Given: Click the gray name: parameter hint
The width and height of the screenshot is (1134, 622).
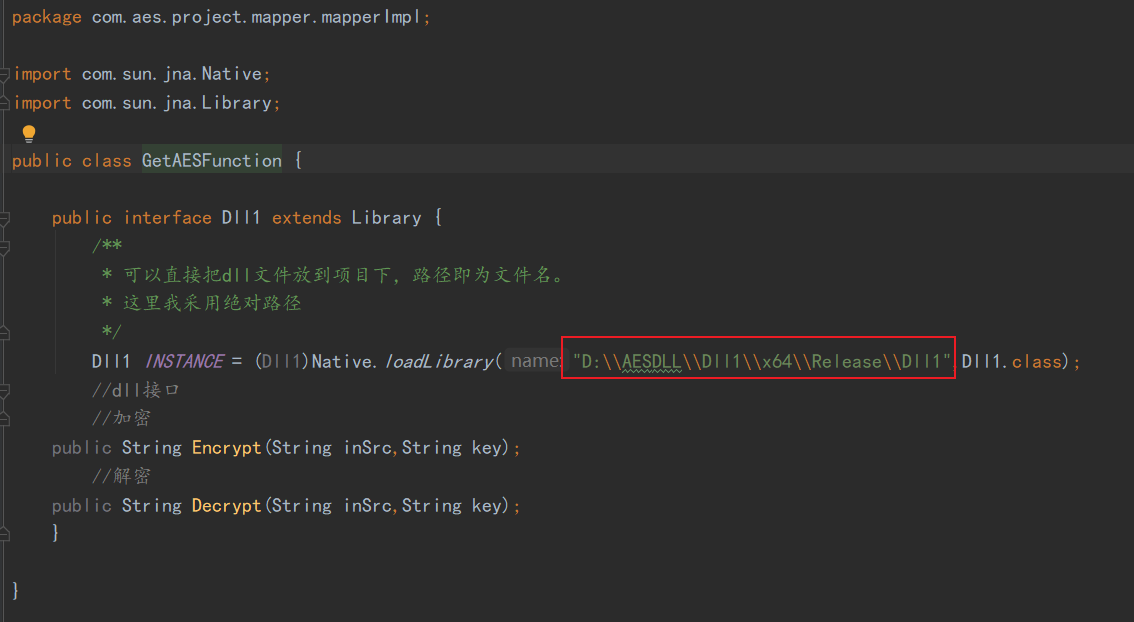Looking at the screenshot, I should point(535,360).
